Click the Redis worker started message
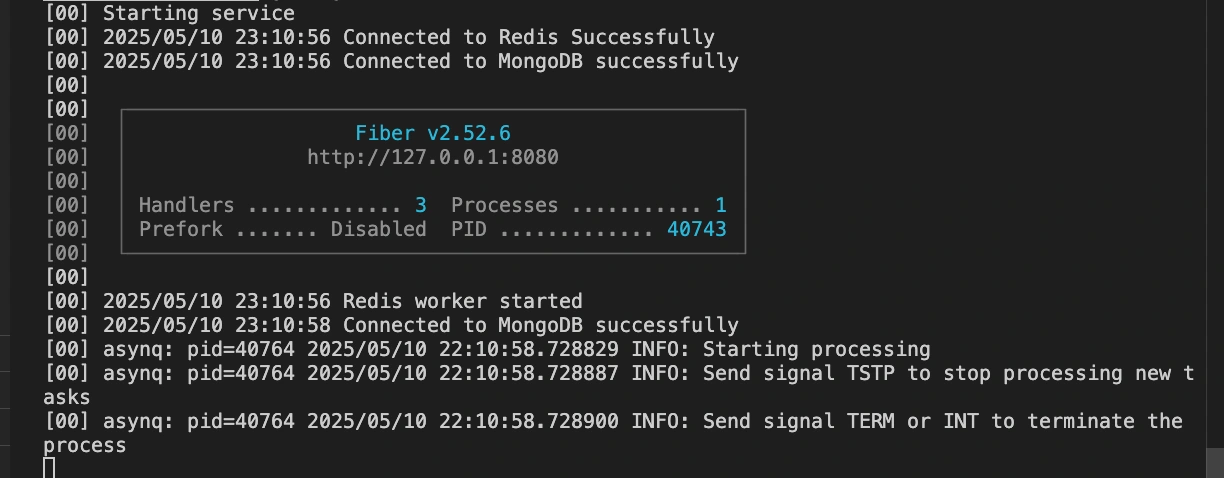 point(462,301)
